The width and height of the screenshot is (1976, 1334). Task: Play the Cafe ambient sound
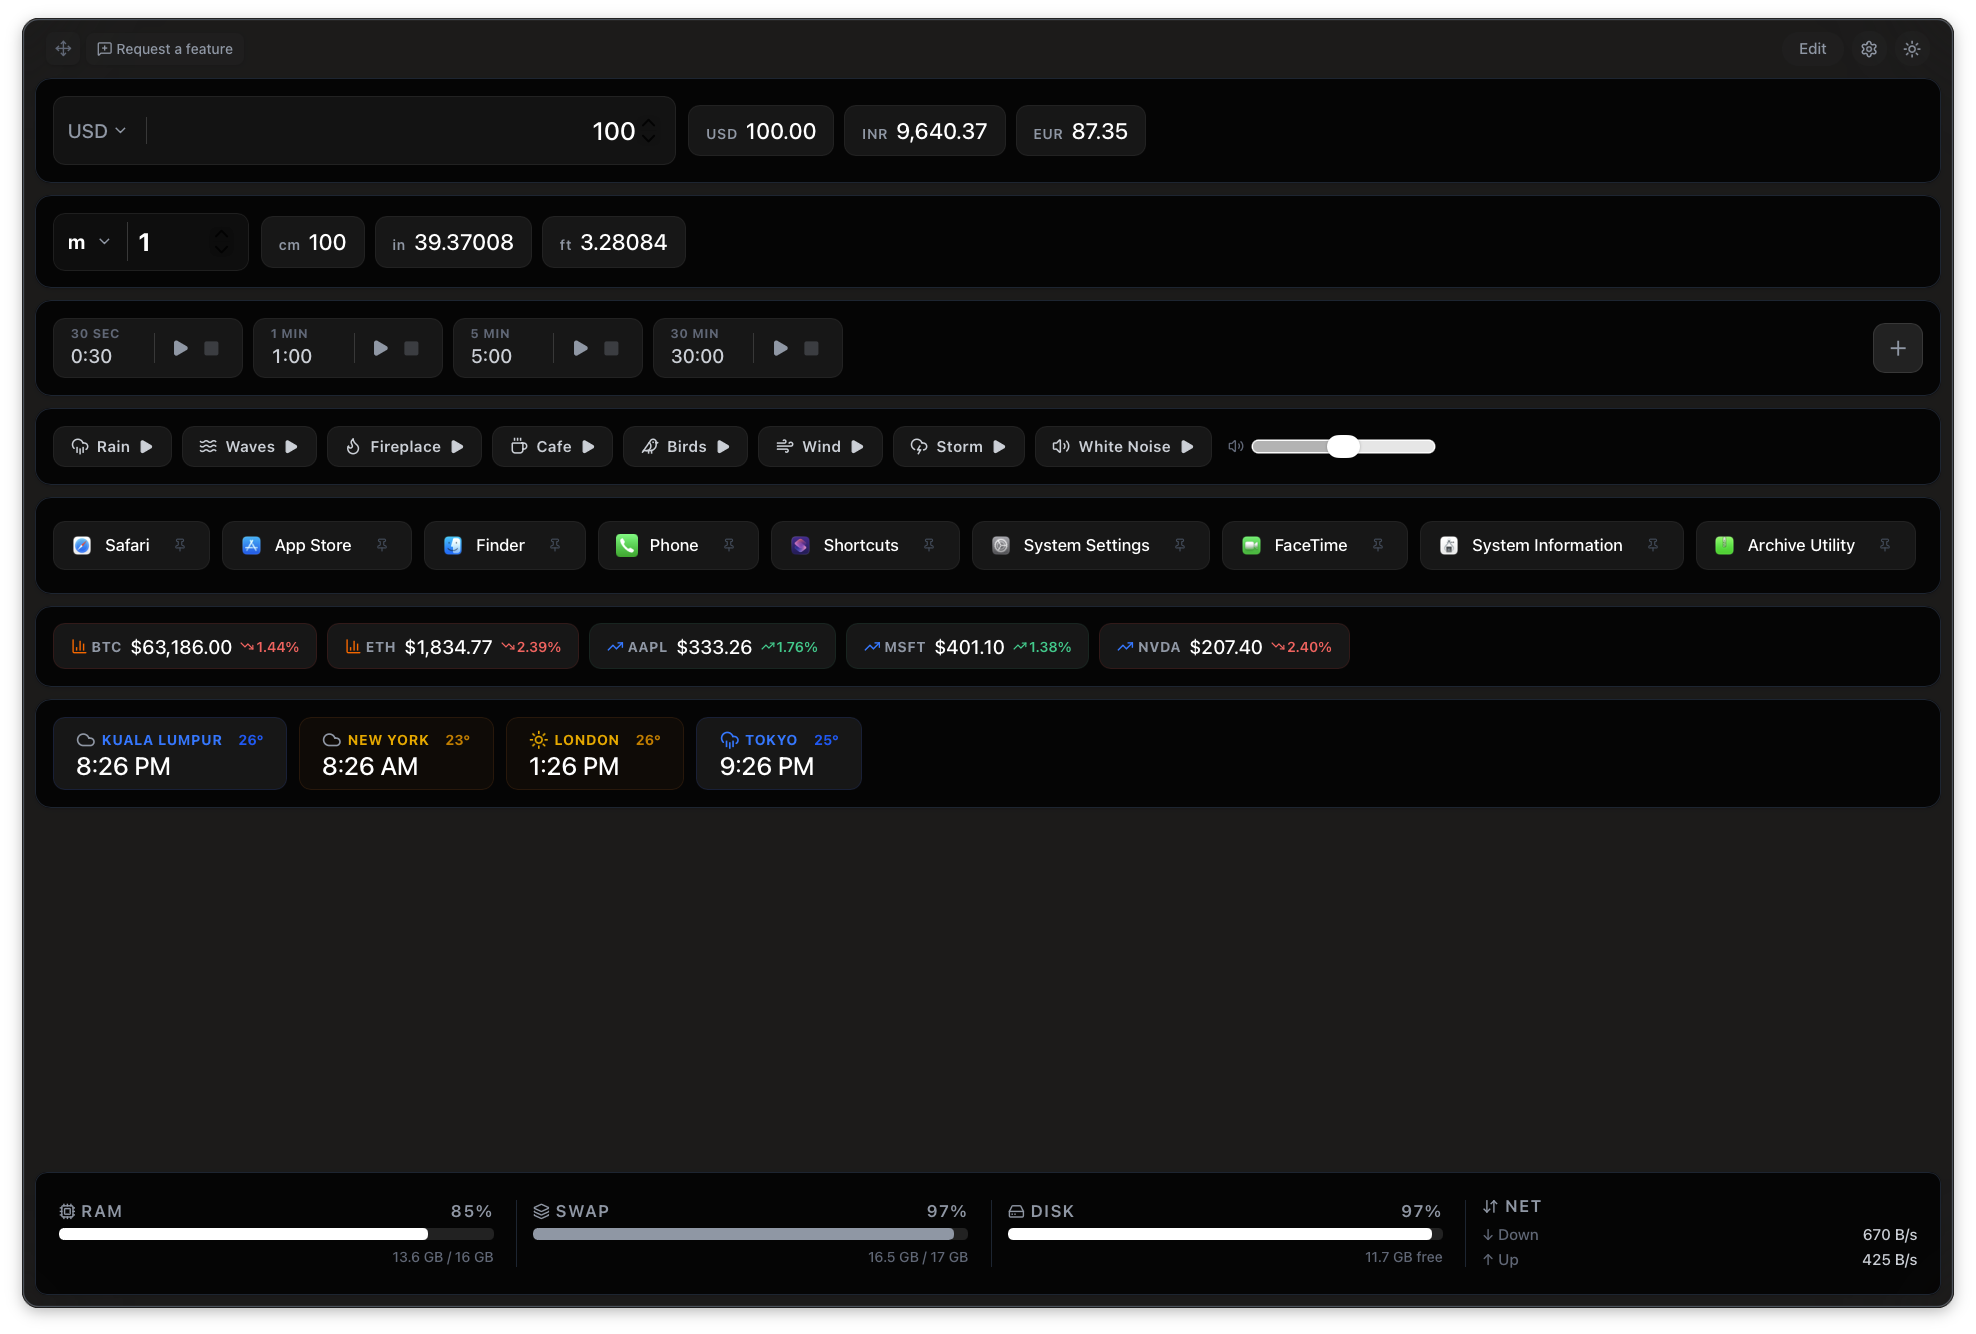click(552, 446)
